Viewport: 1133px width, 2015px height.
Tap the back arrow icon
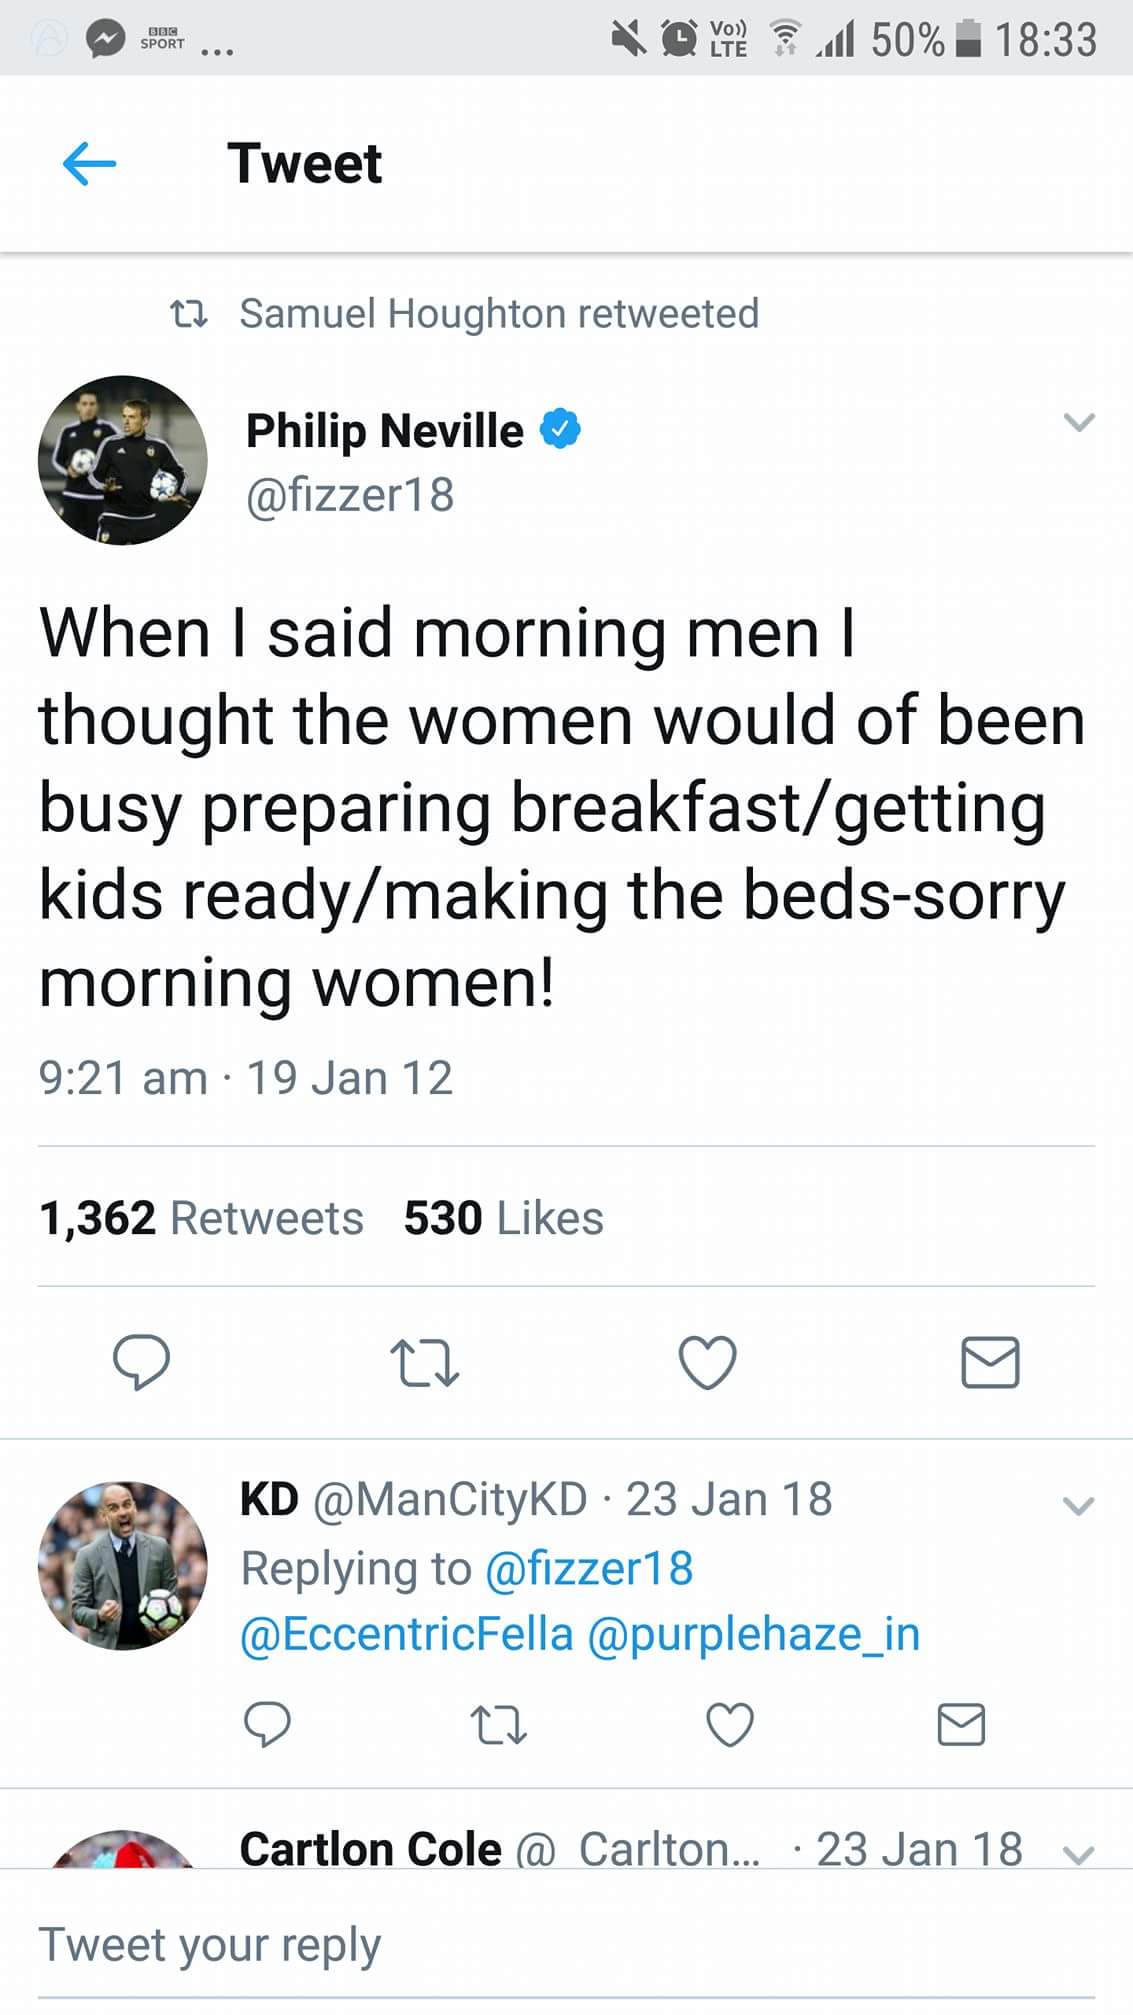point(89,164)
